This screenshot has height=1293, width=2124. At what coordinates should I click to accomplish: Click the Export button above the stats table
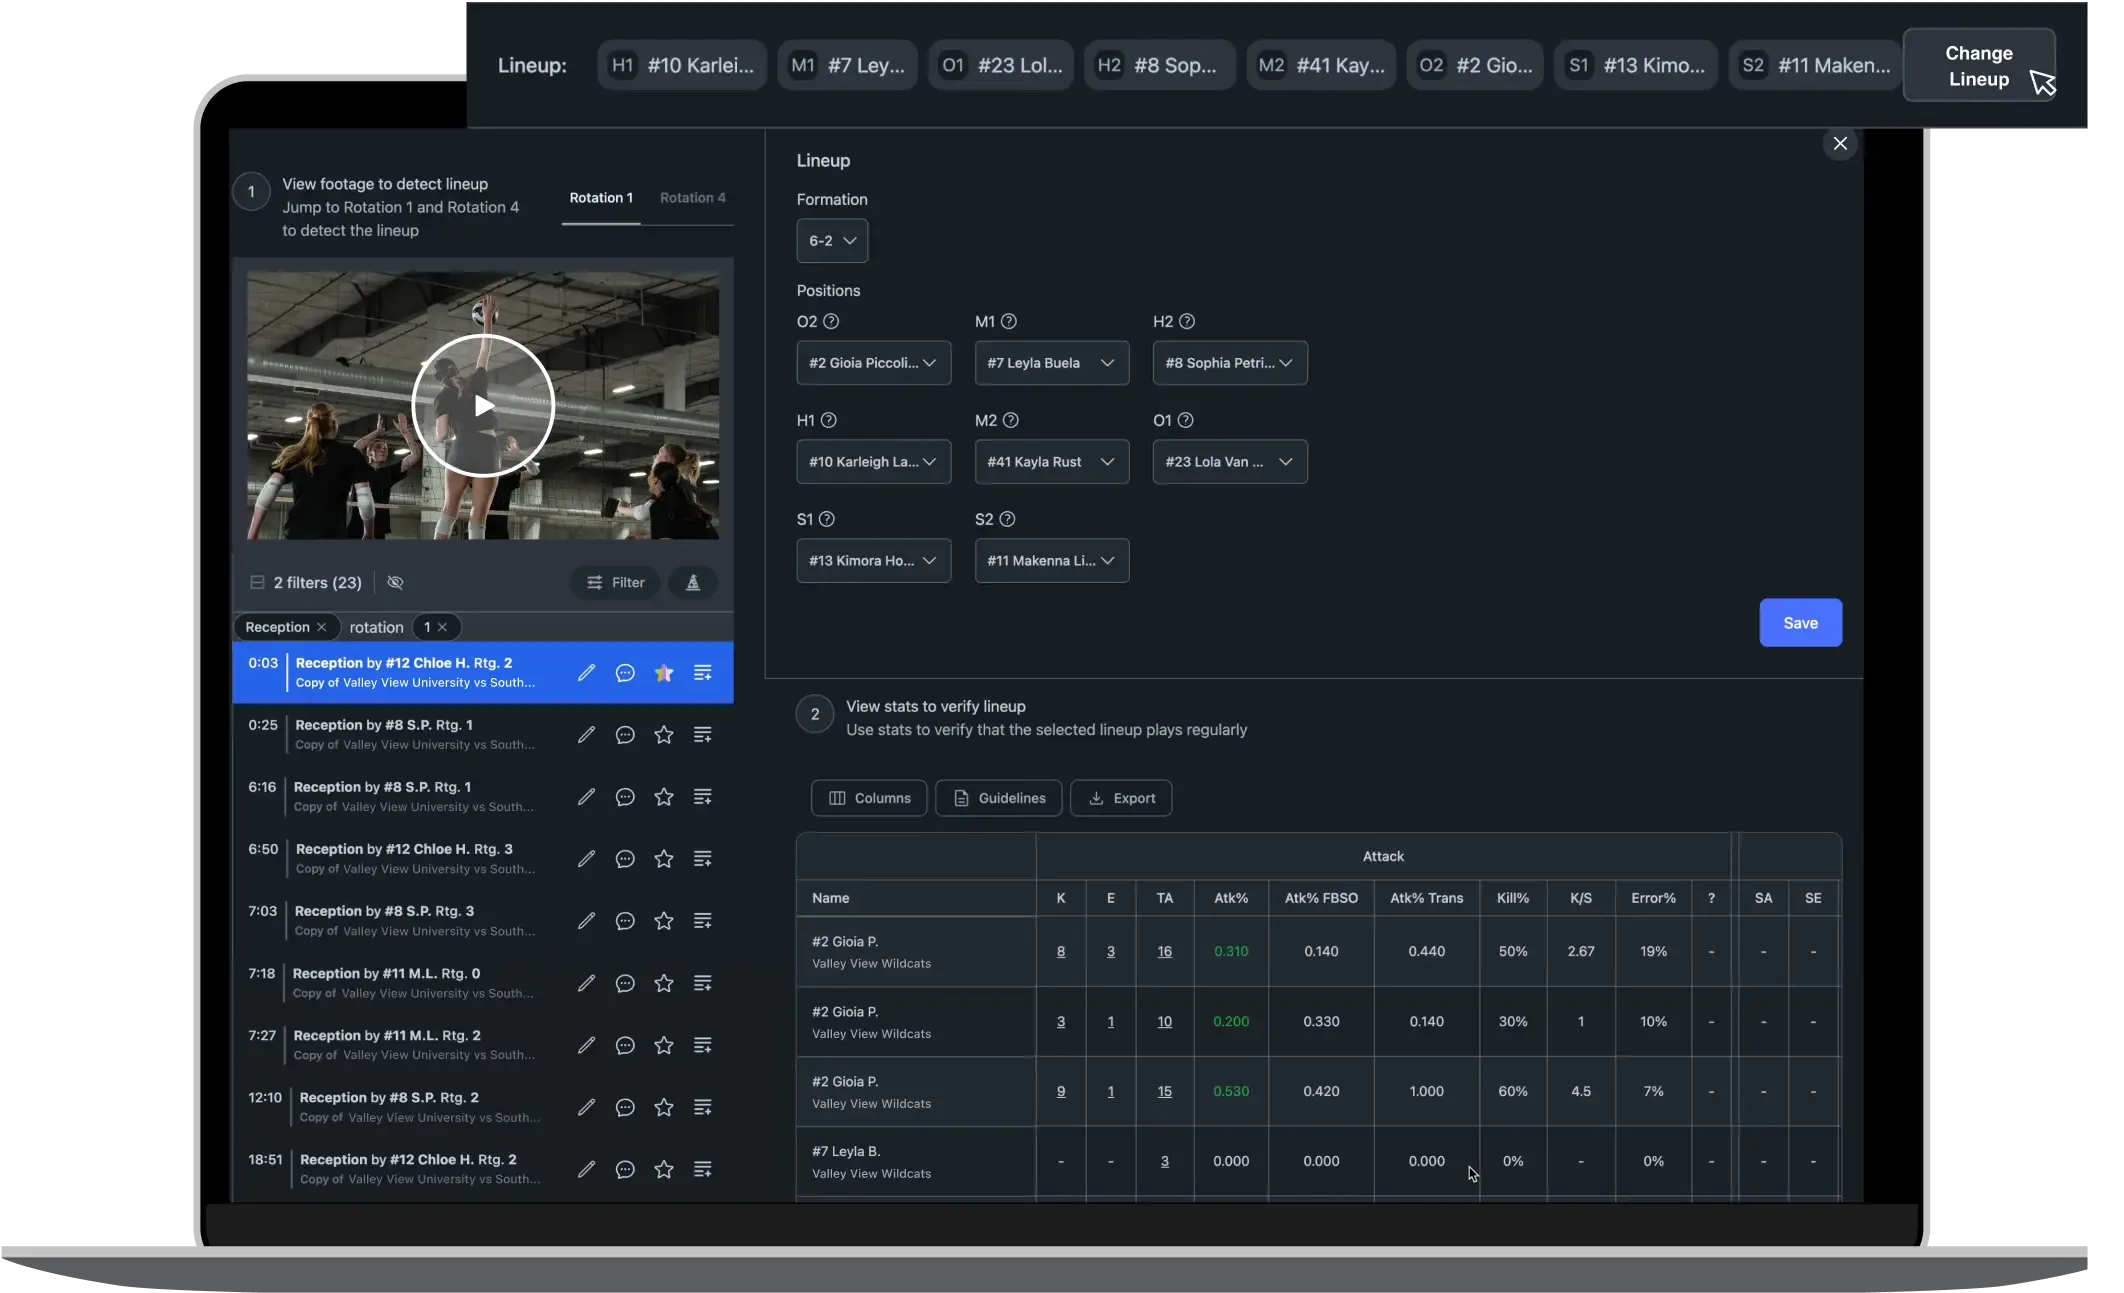click(1121, 798)
